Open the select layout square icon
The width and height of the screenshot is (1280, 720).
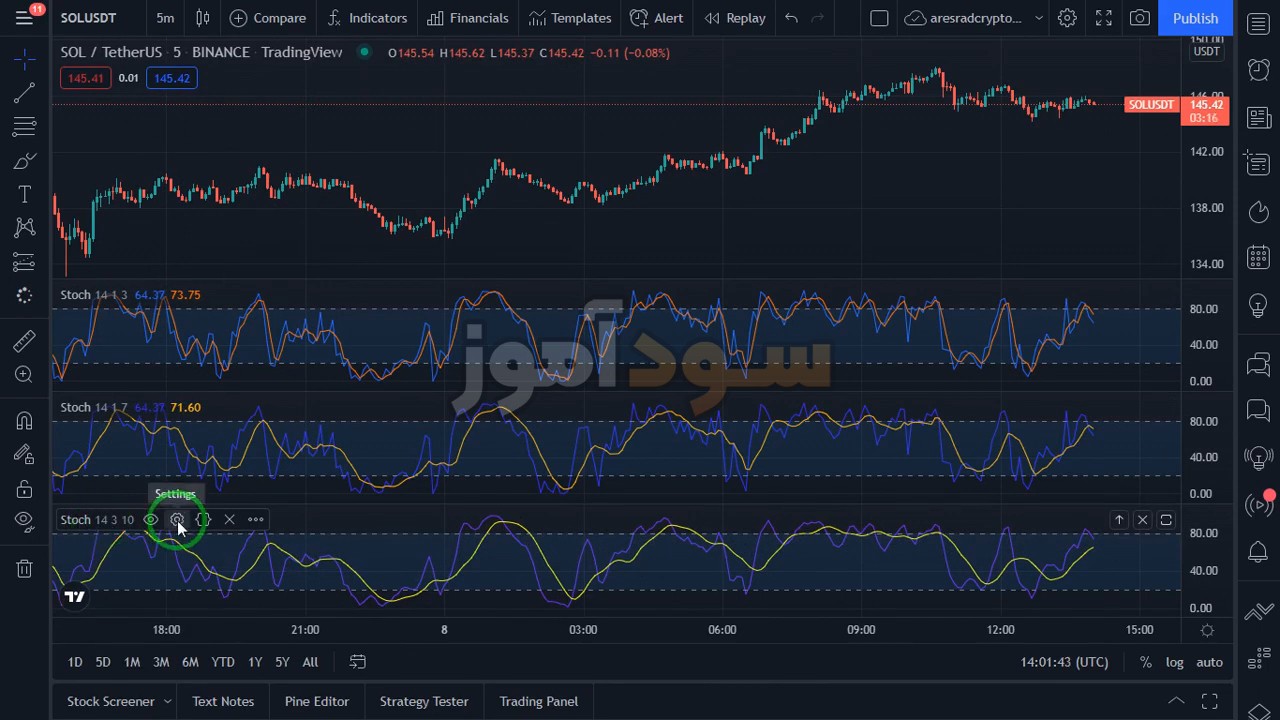click(x=879, y=18)
